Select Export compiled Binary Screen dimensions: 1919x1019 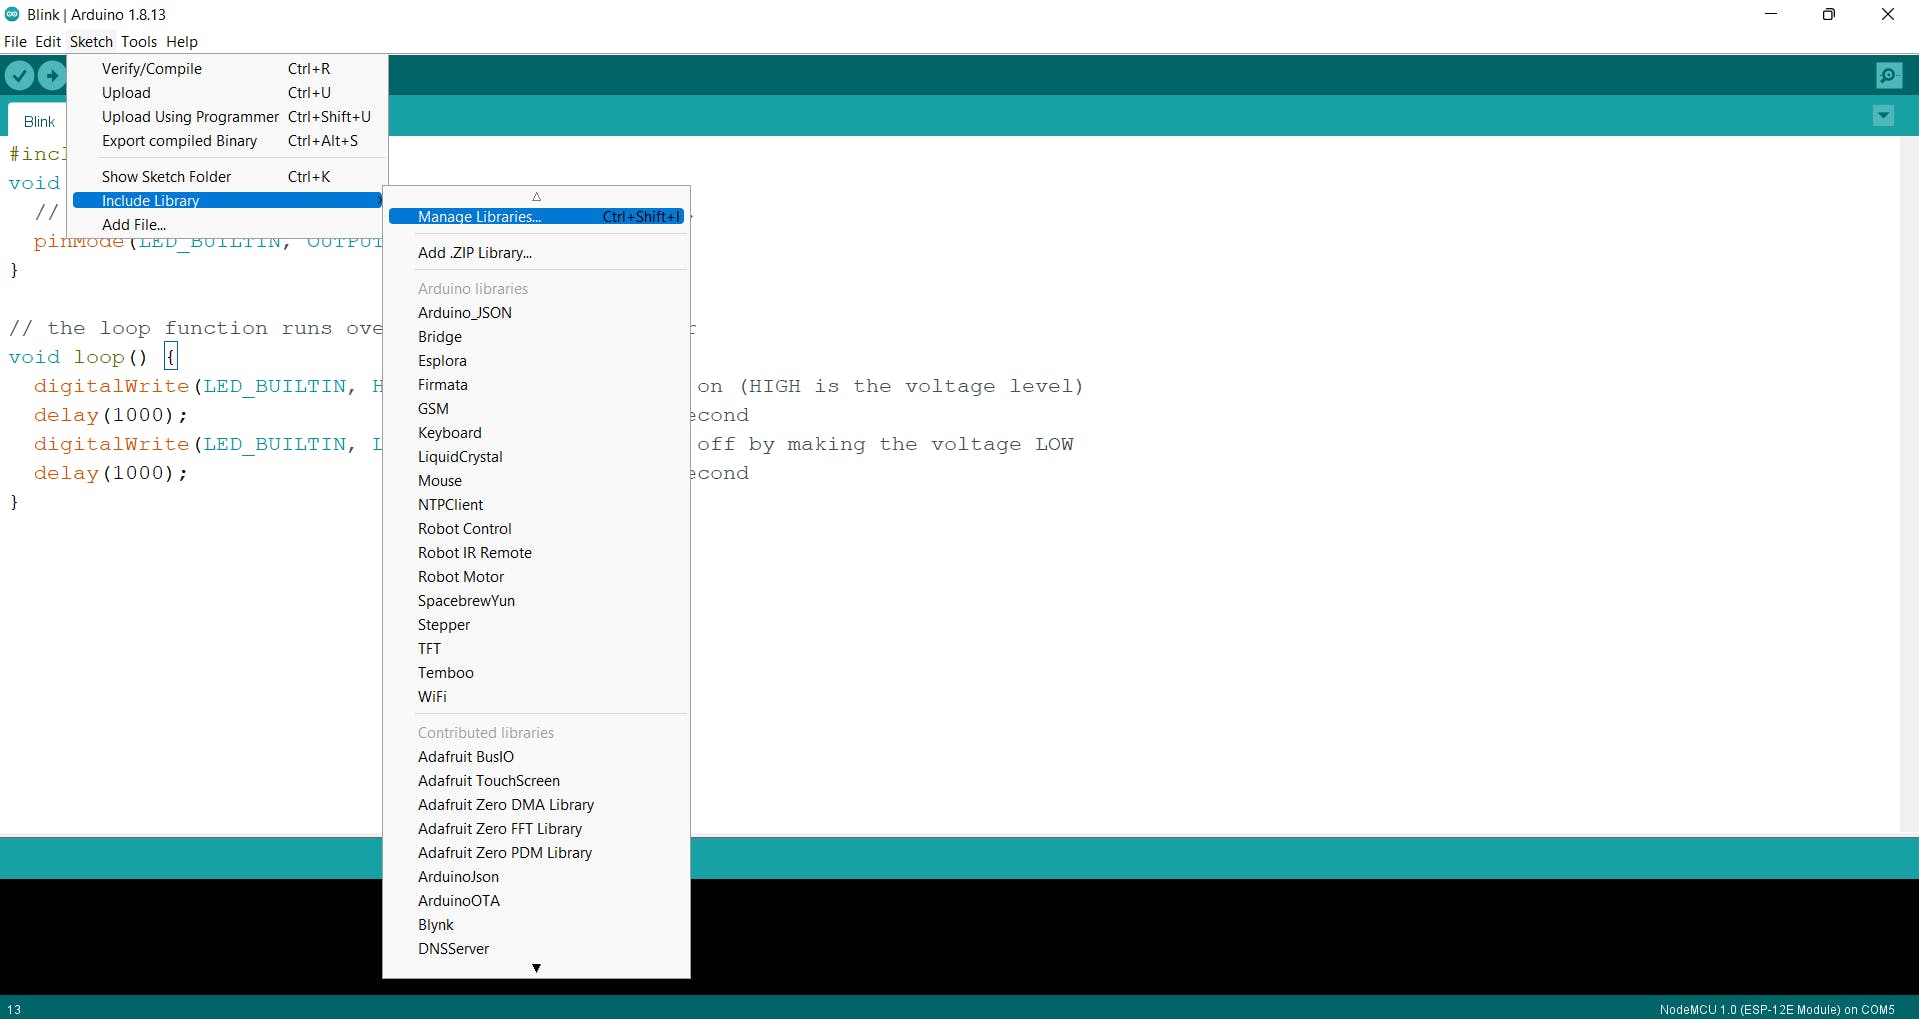pyautogui.click(x=227, y=141)
